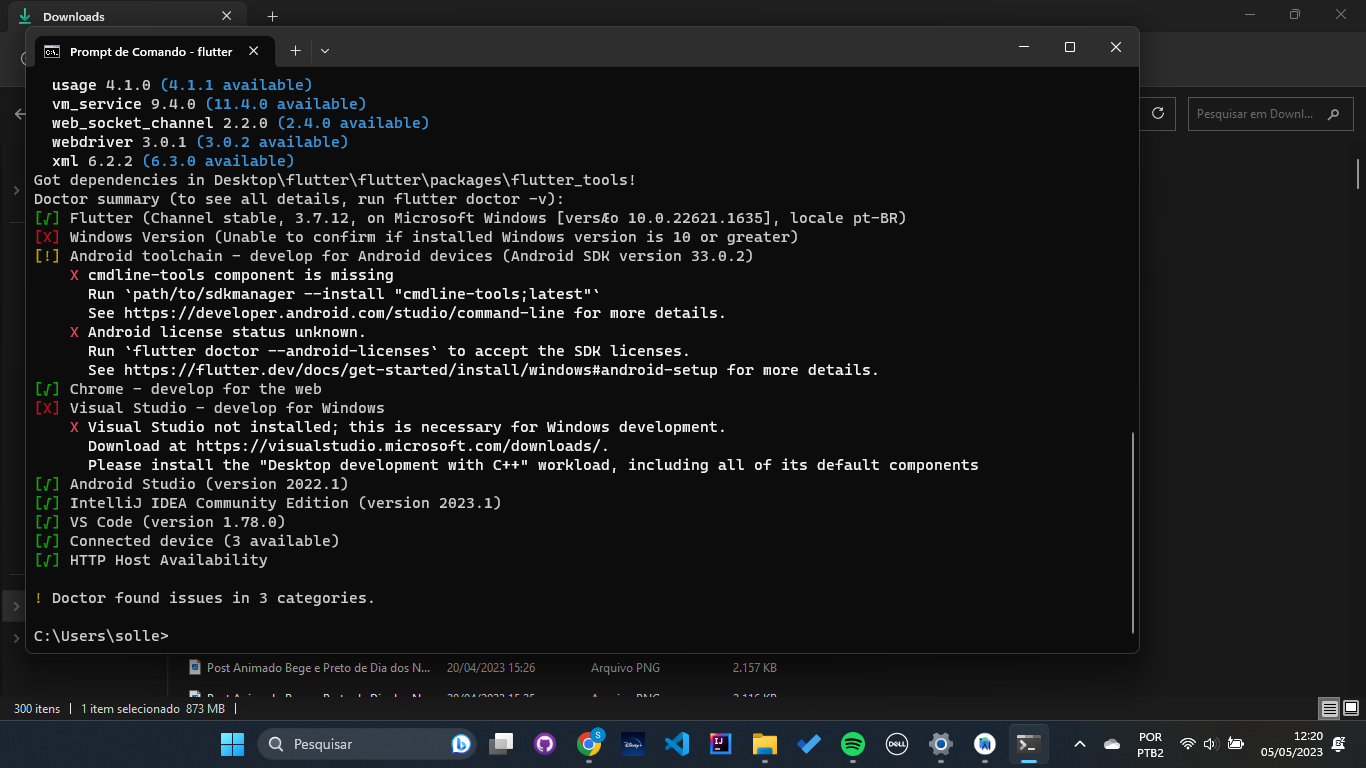The width and height of the screenshot is (1366, 768).
Task: Click the 'Chrome - develop for the web' line
Action: (178, 389)
